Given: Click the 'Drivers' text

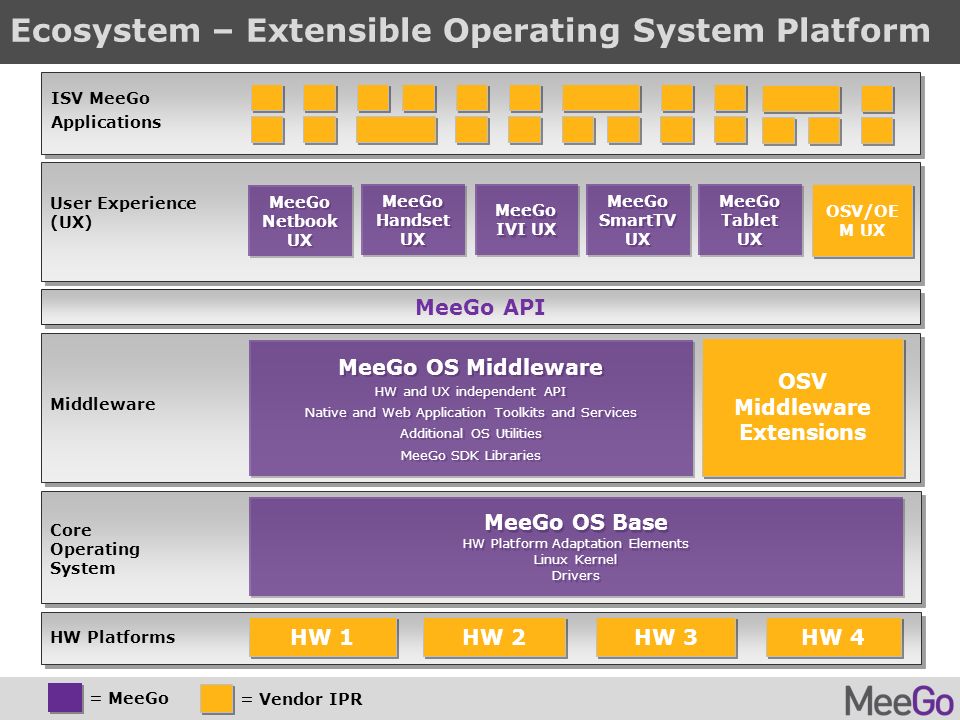Looking at the screenshot, I should click(576, 576).
